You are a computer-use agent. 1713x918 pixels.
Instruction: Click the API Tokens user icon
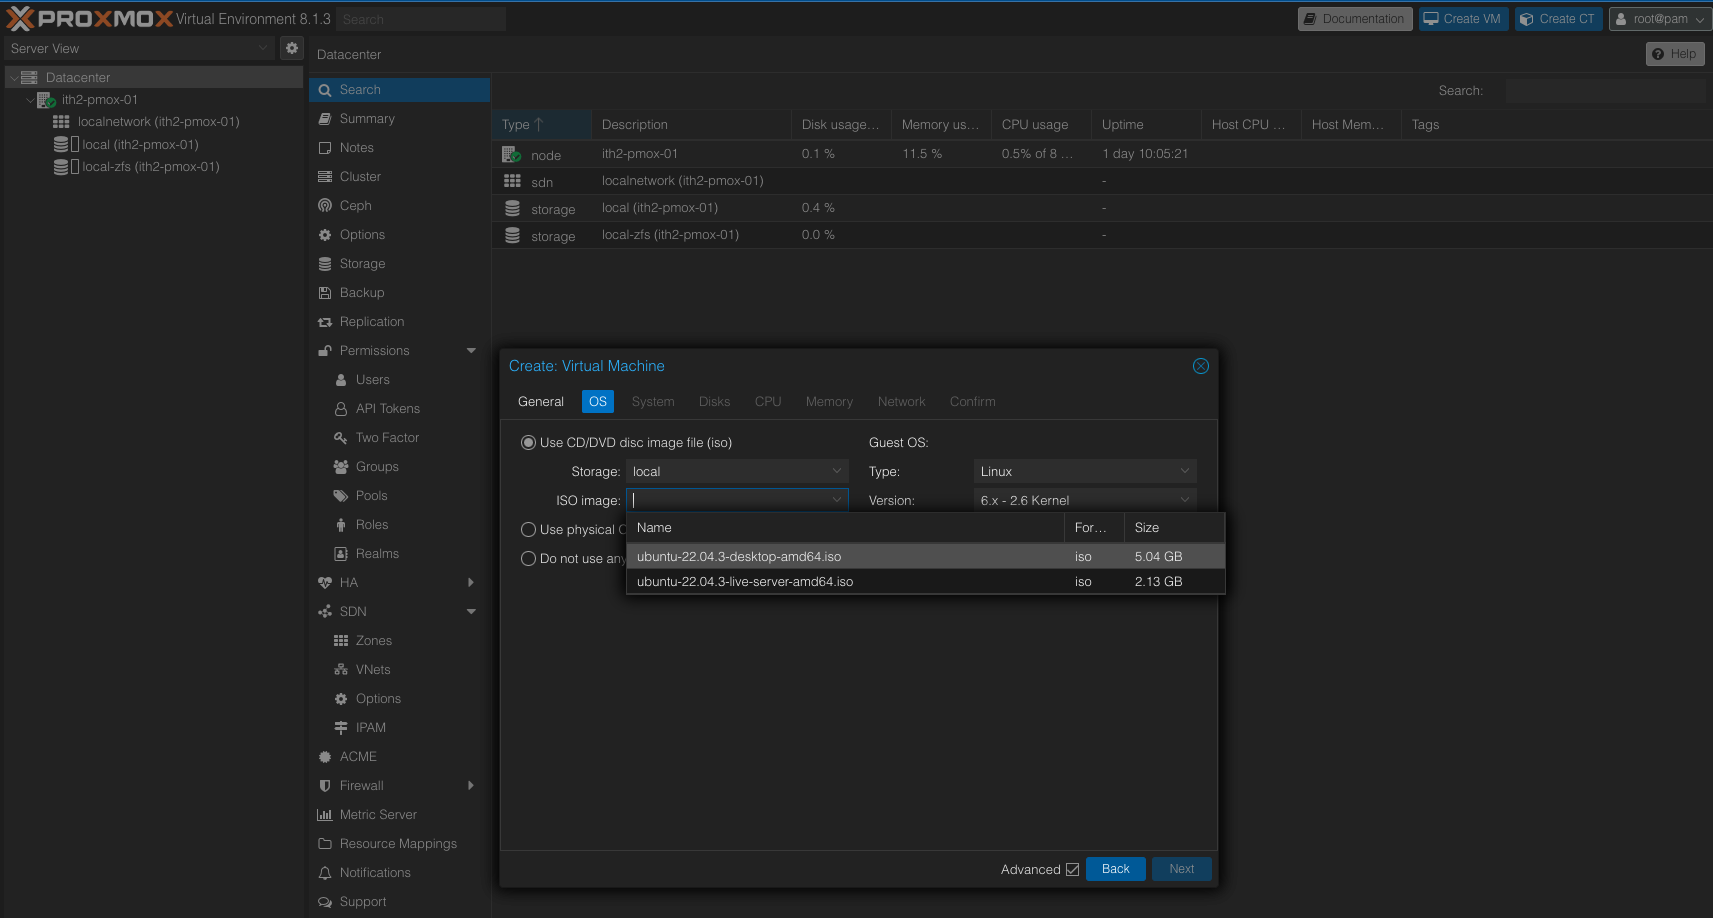pos(341,409)
